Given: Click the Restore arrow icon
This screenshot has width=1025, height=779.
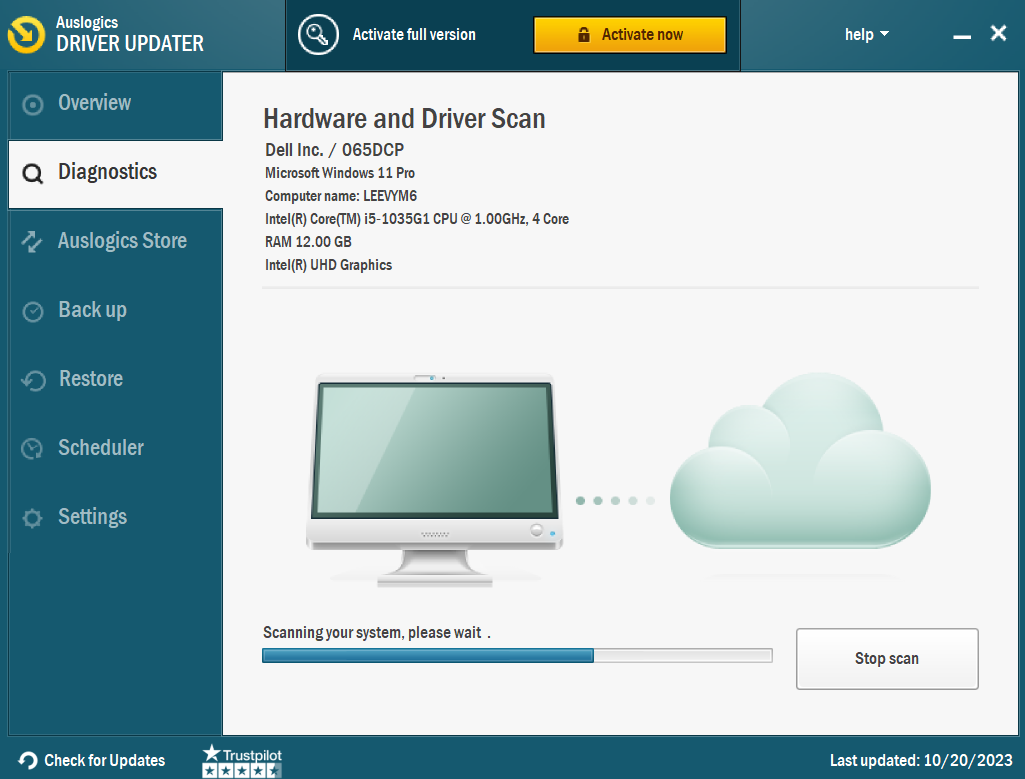Looking at the screenshot, I should [x=32, y=379].
